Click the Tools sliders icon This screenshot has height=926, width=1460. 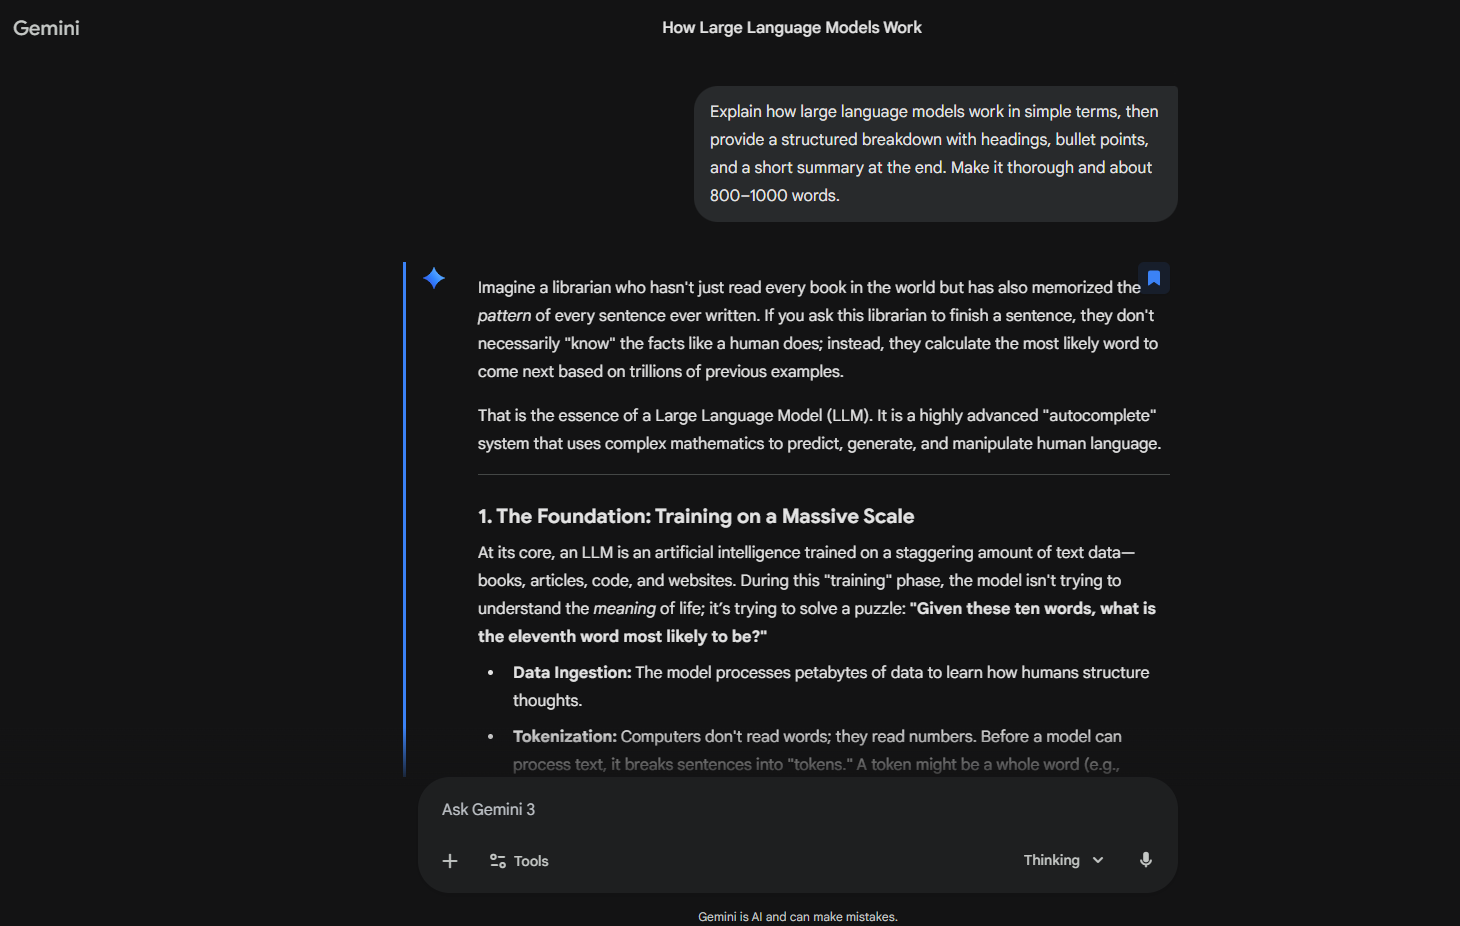click(497, 860)
